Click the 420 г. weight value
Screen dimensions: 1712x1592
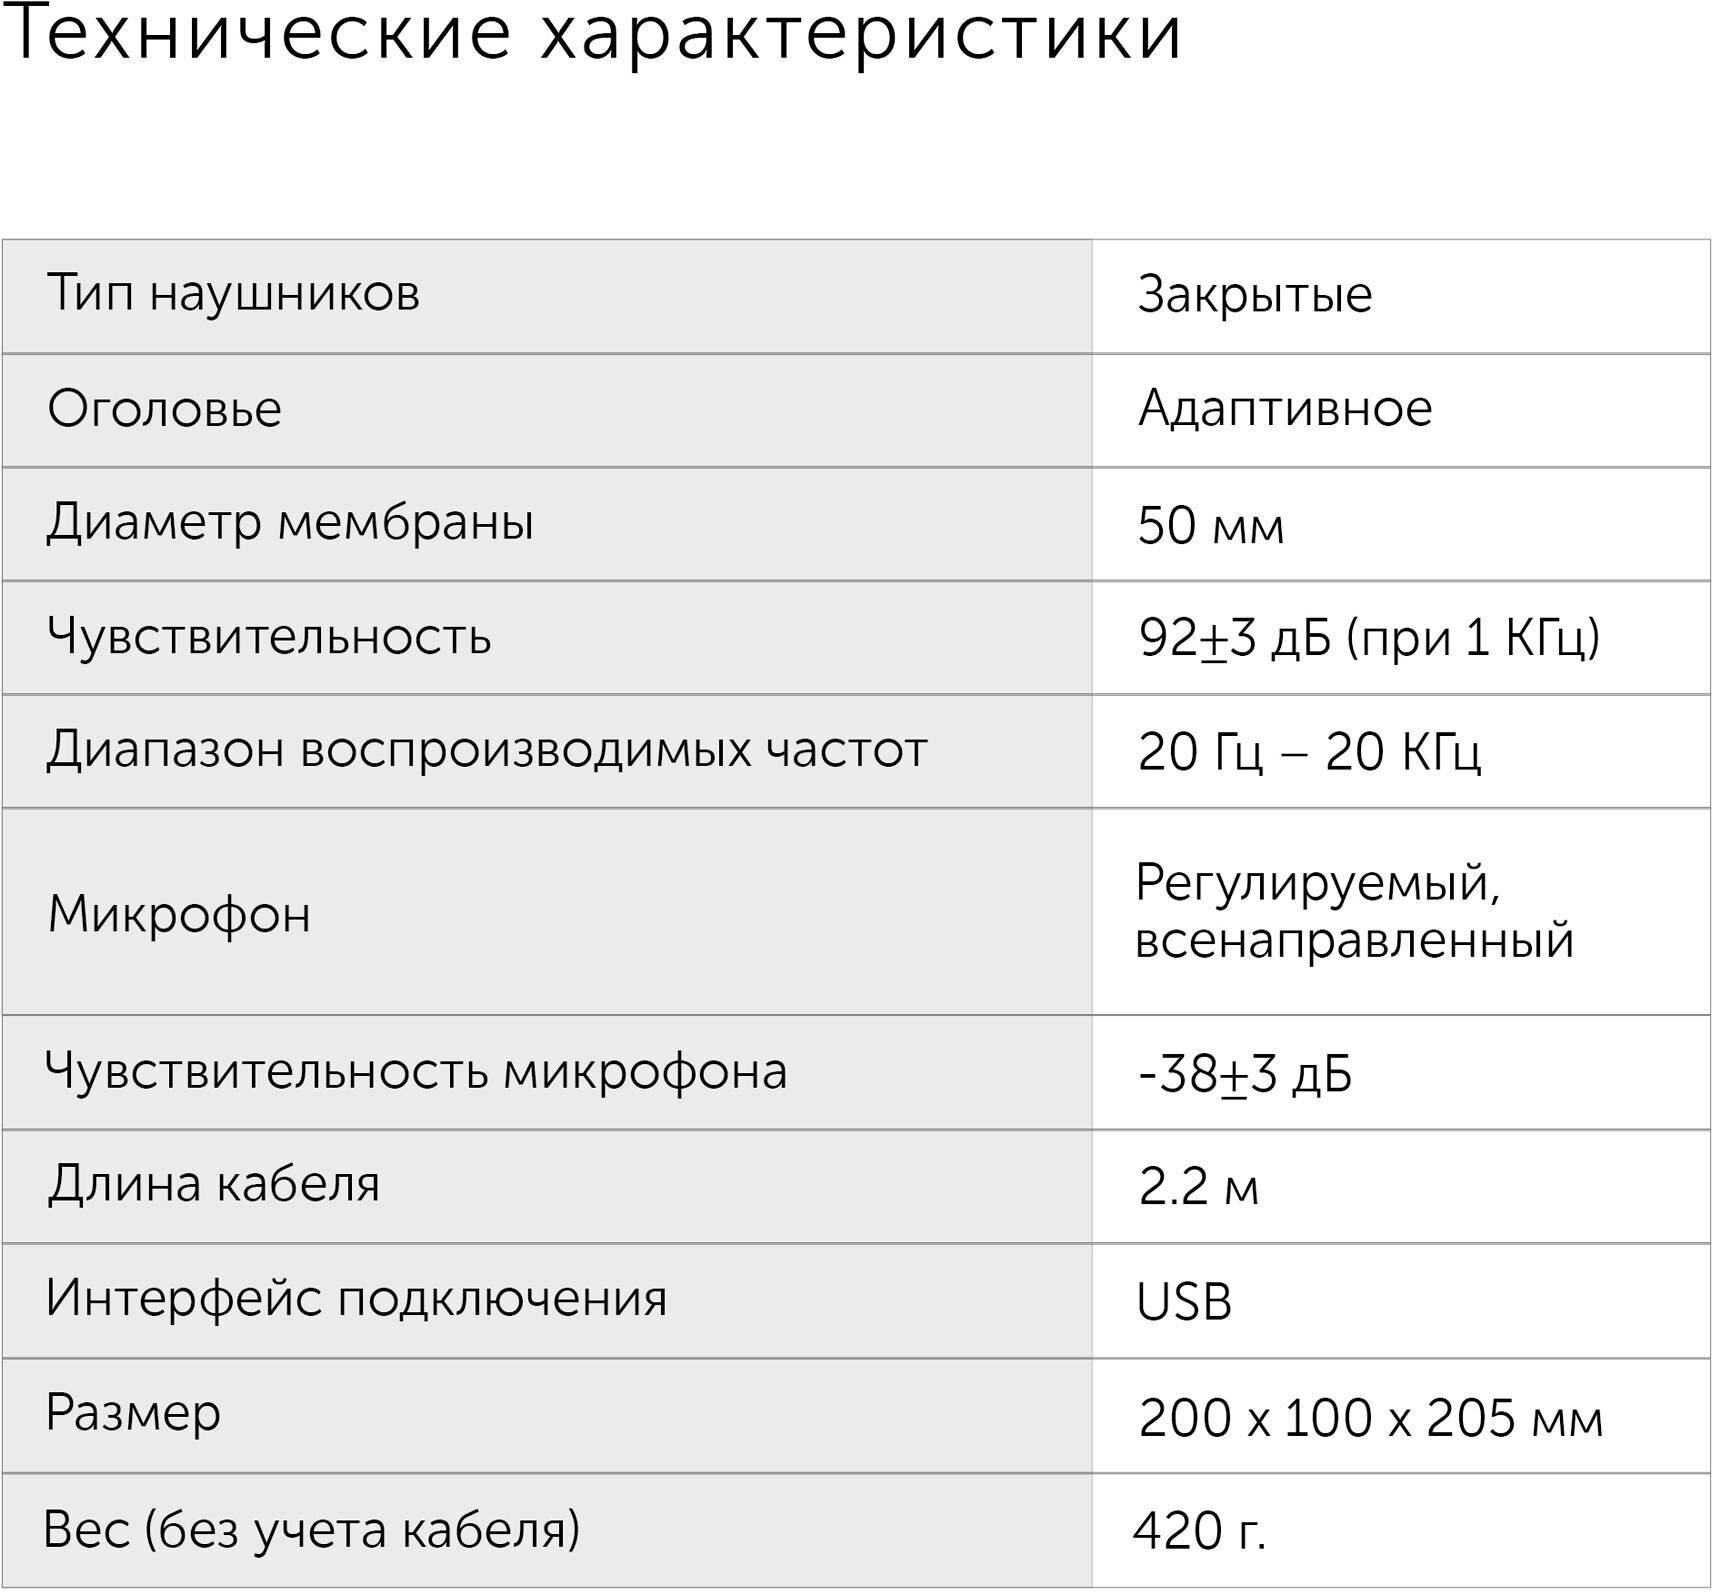(1200, 1531)
